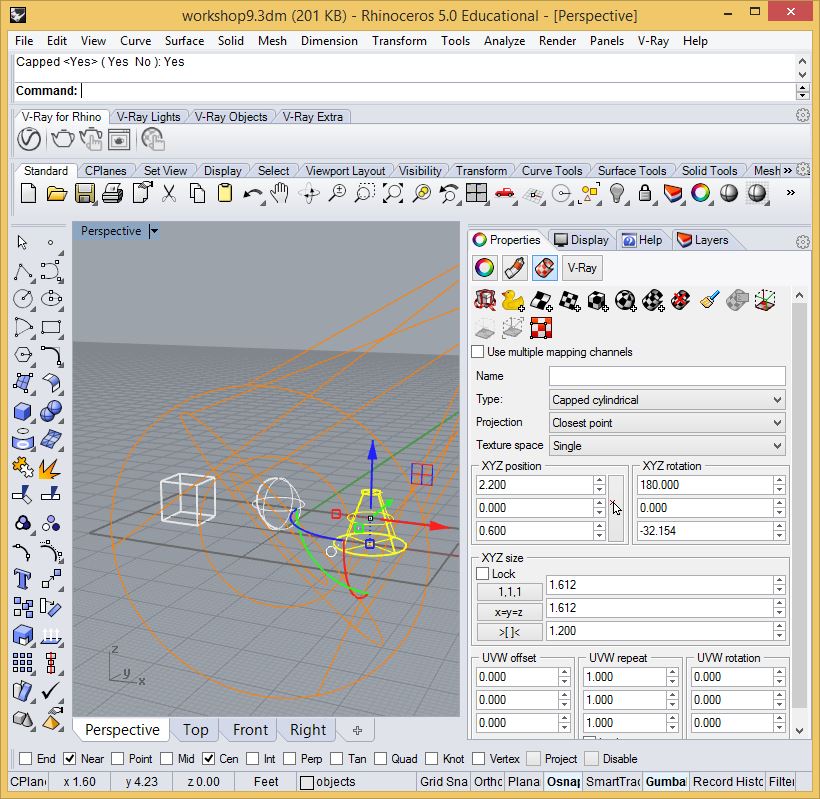This screenshot has width=820, height=799.
Task: Expand the Standard toolbar overflow chevron
Action: coord(791,193)
